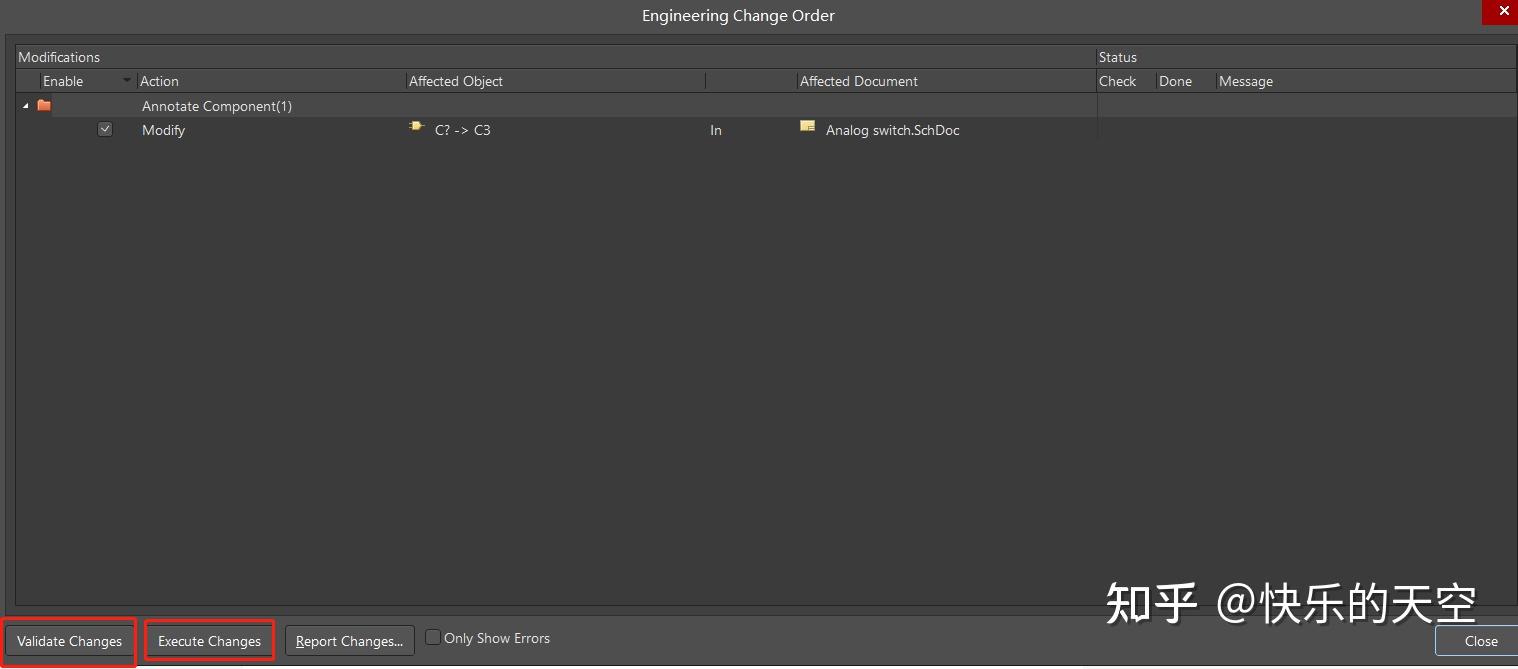Select the Annotate Component(1) group row
The image size is (1518, 669).
[217, 106]
